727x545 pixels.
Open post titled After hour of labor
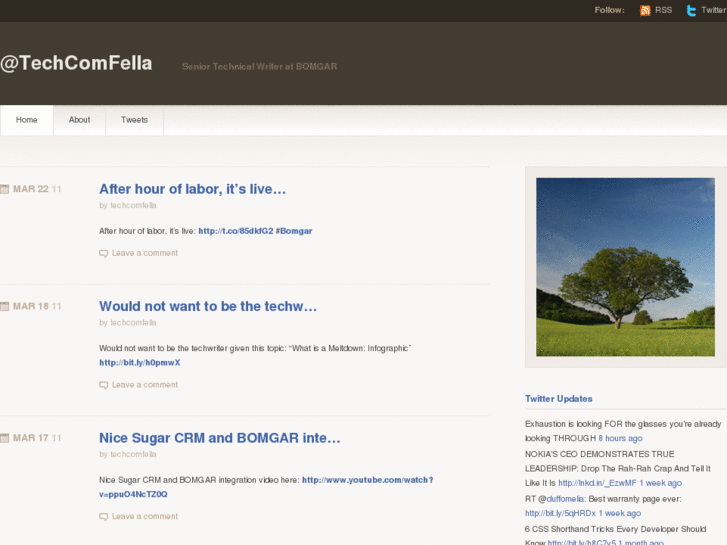point(192,189)
